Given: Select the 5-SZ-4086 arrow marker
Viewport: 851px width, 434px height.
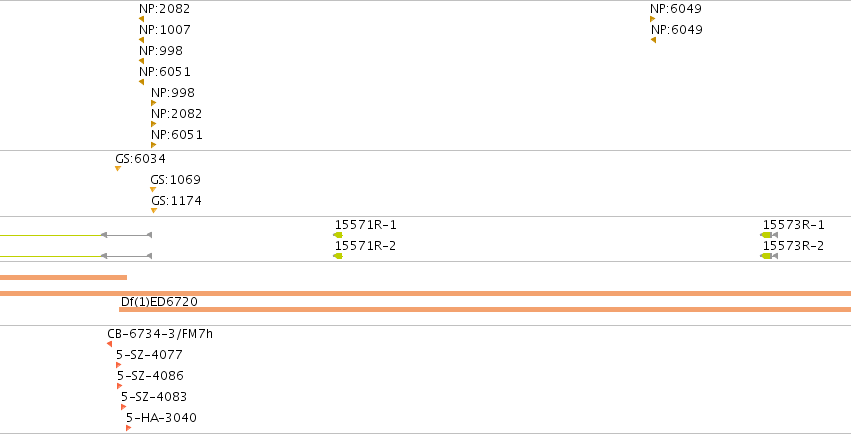Looking at the screenshot, I should [119, 386].
